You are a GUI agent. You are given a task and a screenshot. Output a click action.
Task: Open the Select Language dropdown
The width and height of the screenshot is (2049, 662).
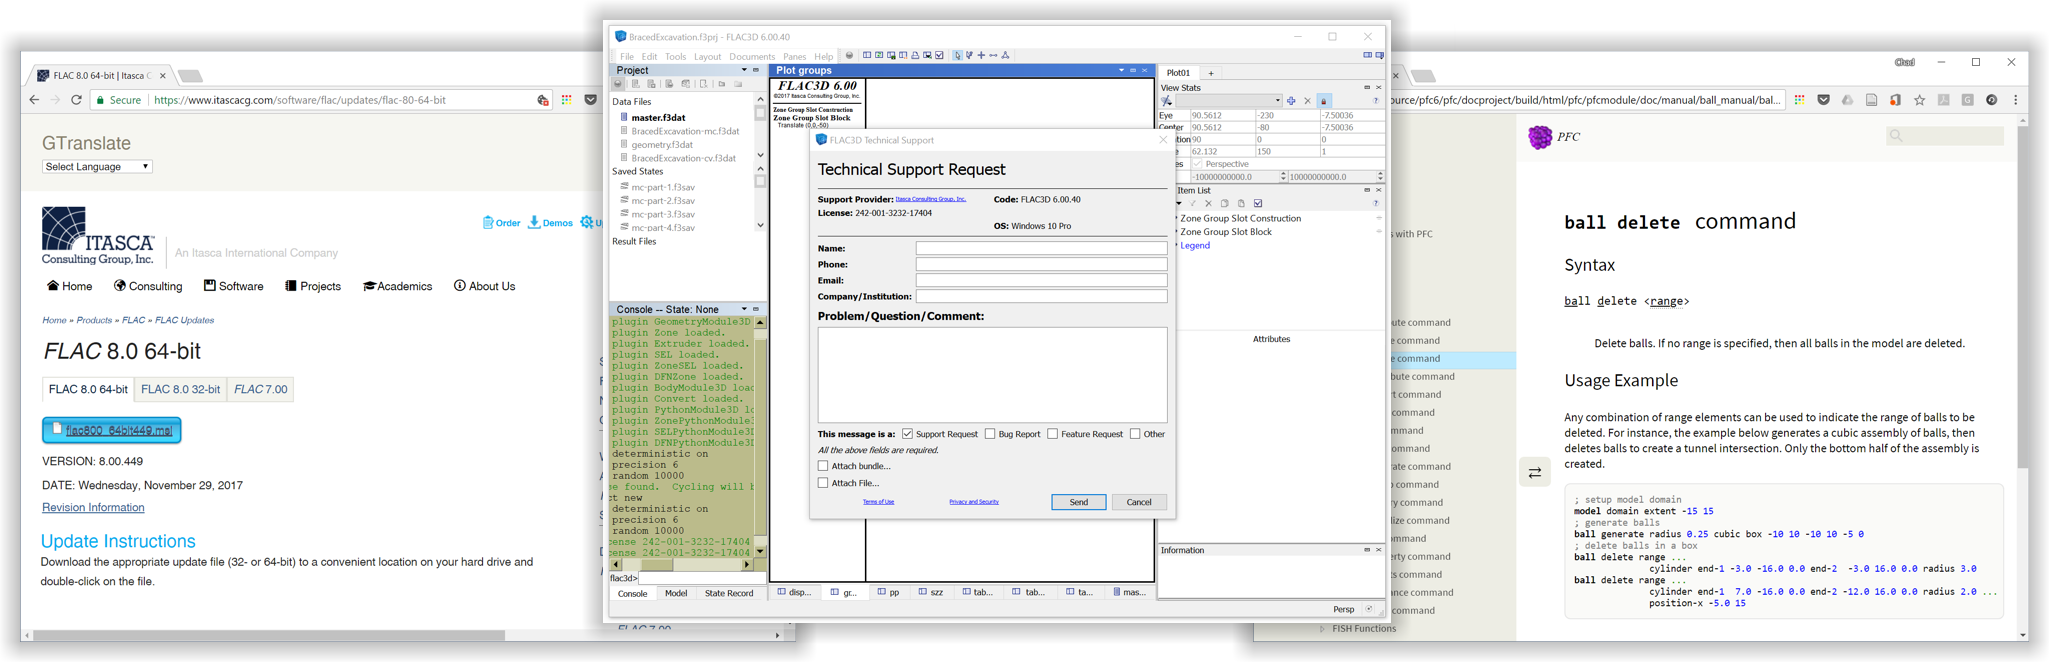pyautogui.click(x=97, y=167)
